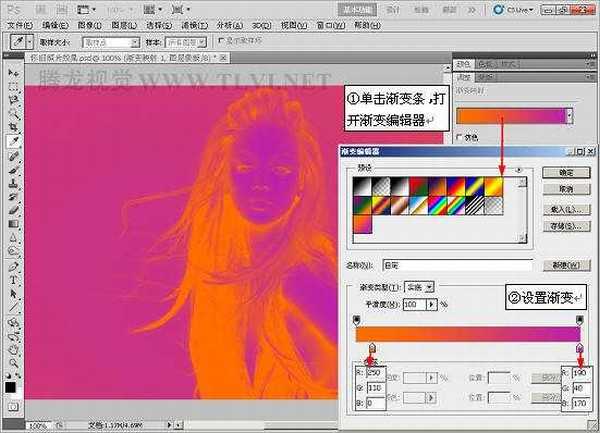The image size is (600, 433).
Task: Open the 文件 (File) menu
Action: pyautogui.click(x=17, y=25)
